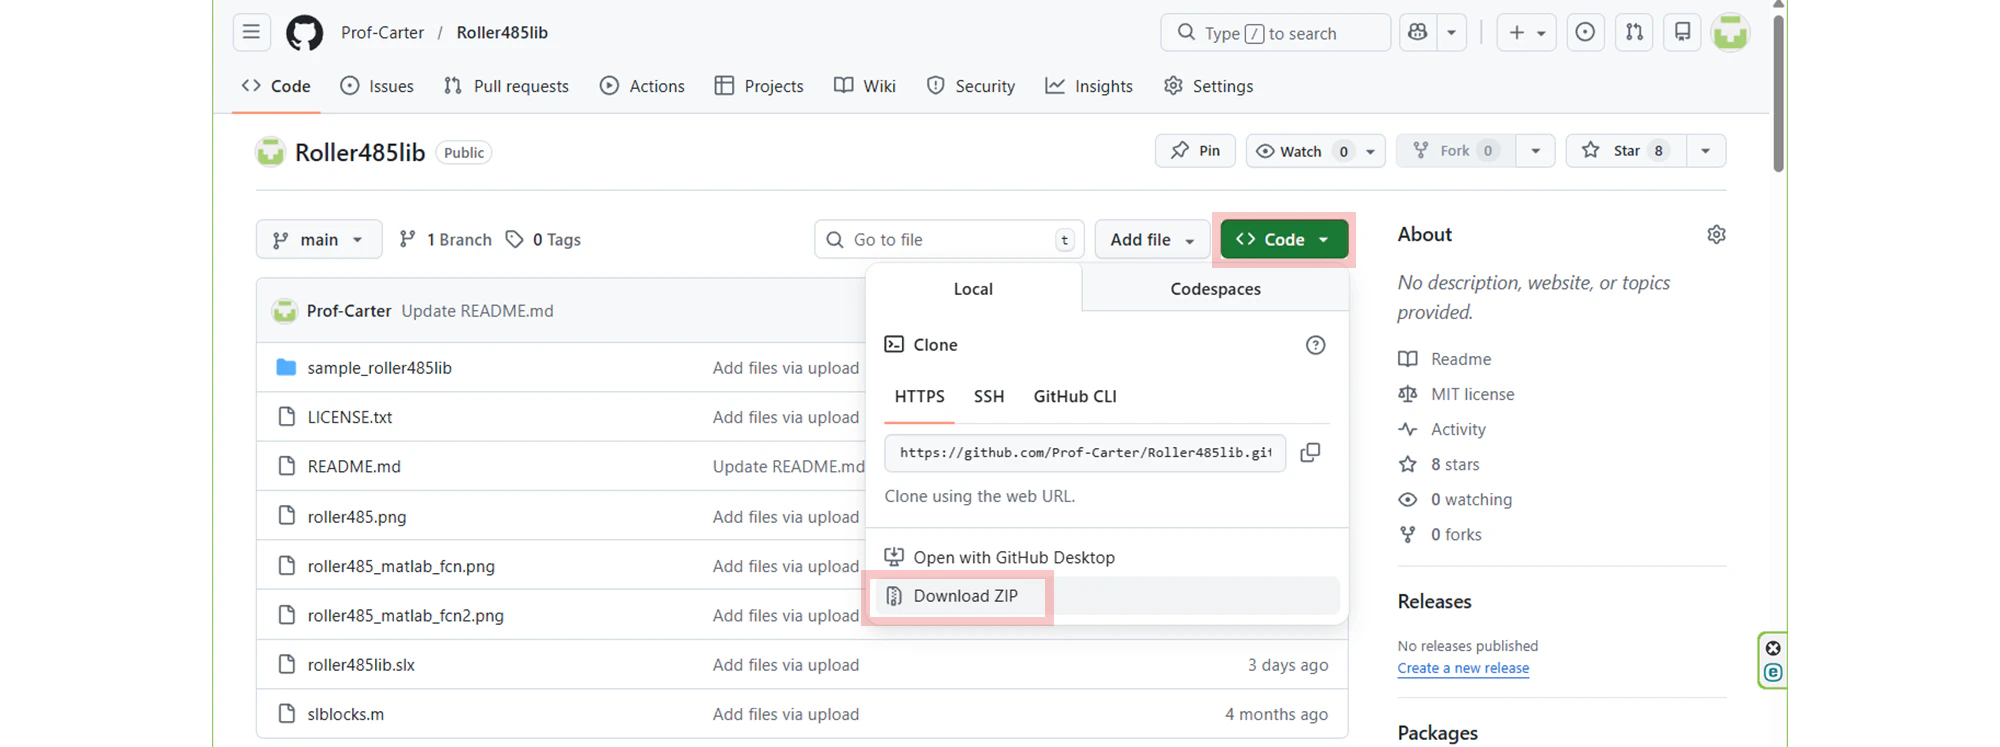This screenshot has width=2000, height=747.
Task: Open the Projects tab
Action: click(x=759, y=86)
